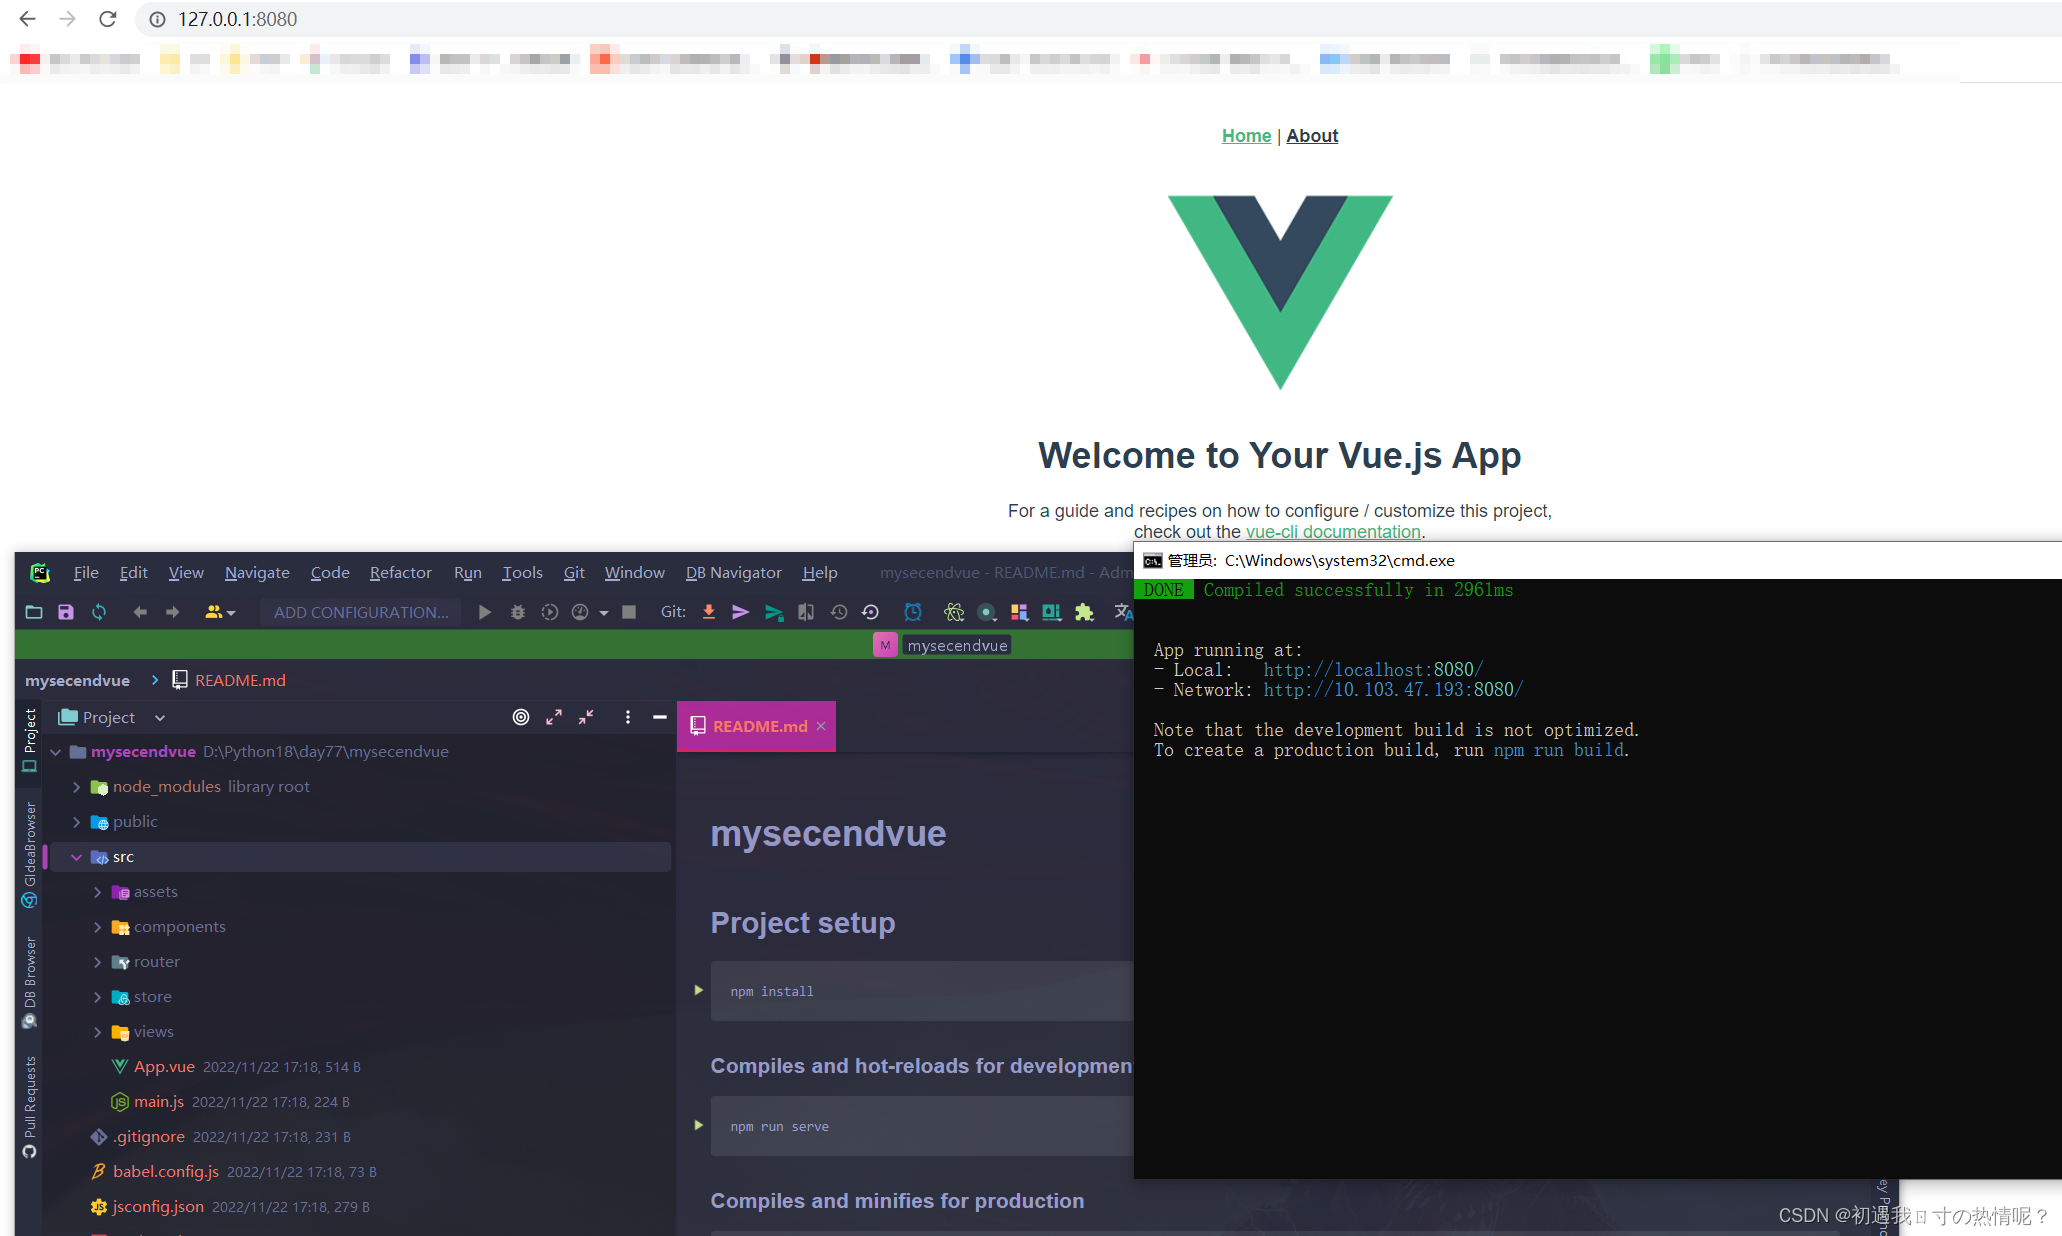This screenshot has height=1236, width=2062.
Task: Open the Navigate menu
Action: [x=257, y=572]
